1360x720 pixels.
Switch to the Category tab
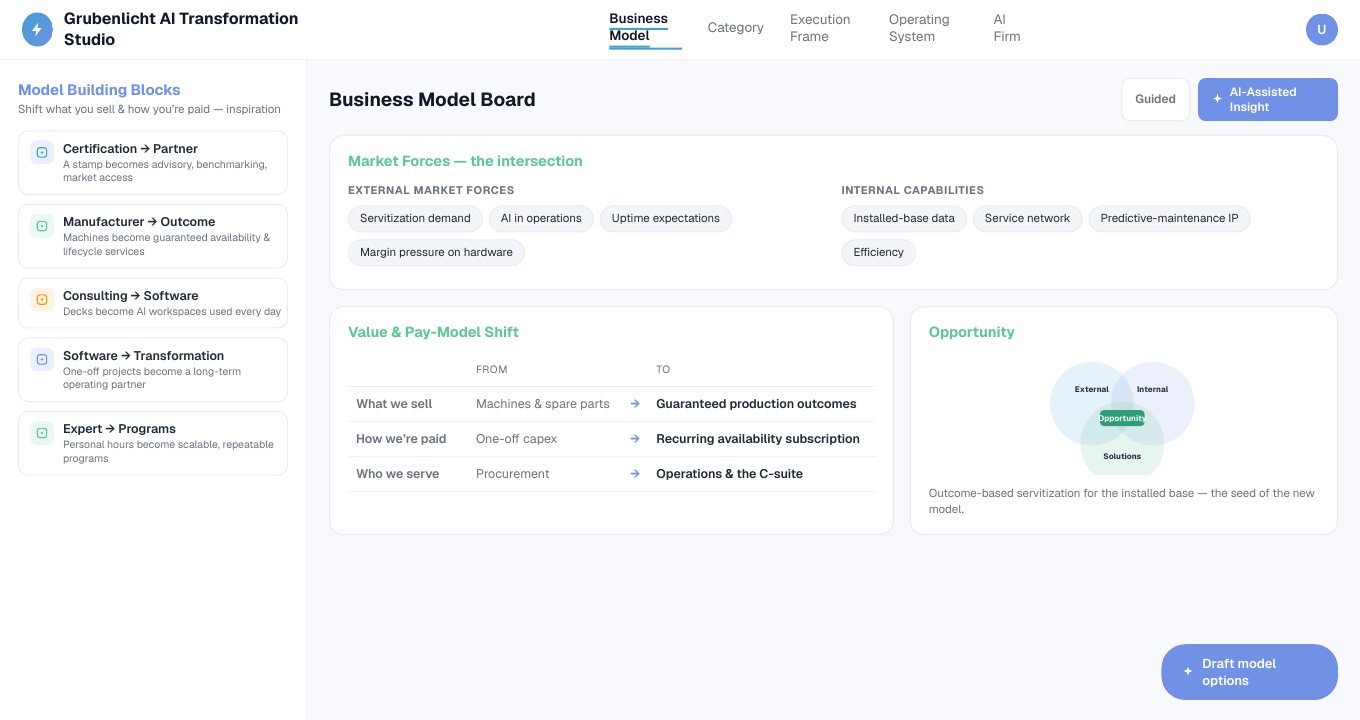coord(736,28)
